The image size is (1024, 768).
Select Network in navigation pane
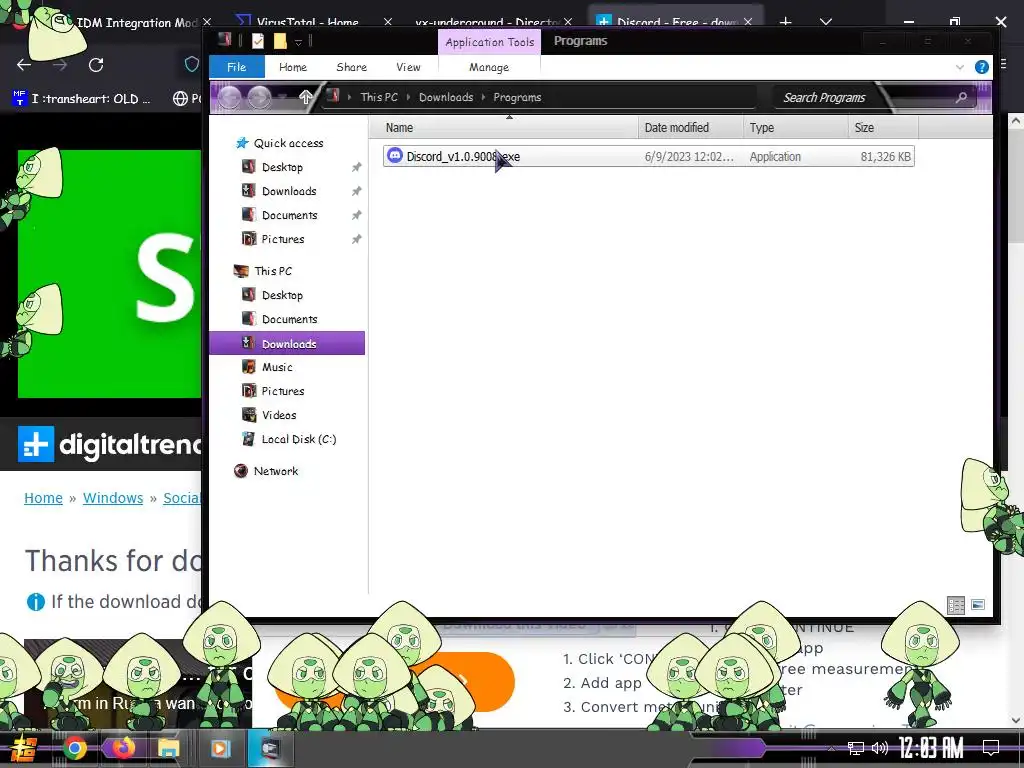pos(276,472)
